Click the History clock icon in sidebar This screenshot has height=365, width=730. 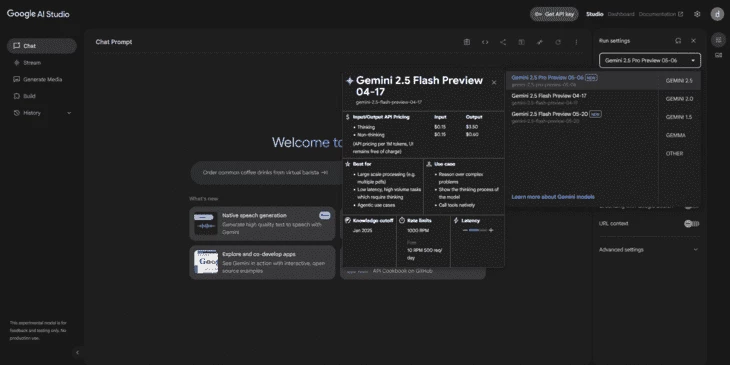[17, 113]
